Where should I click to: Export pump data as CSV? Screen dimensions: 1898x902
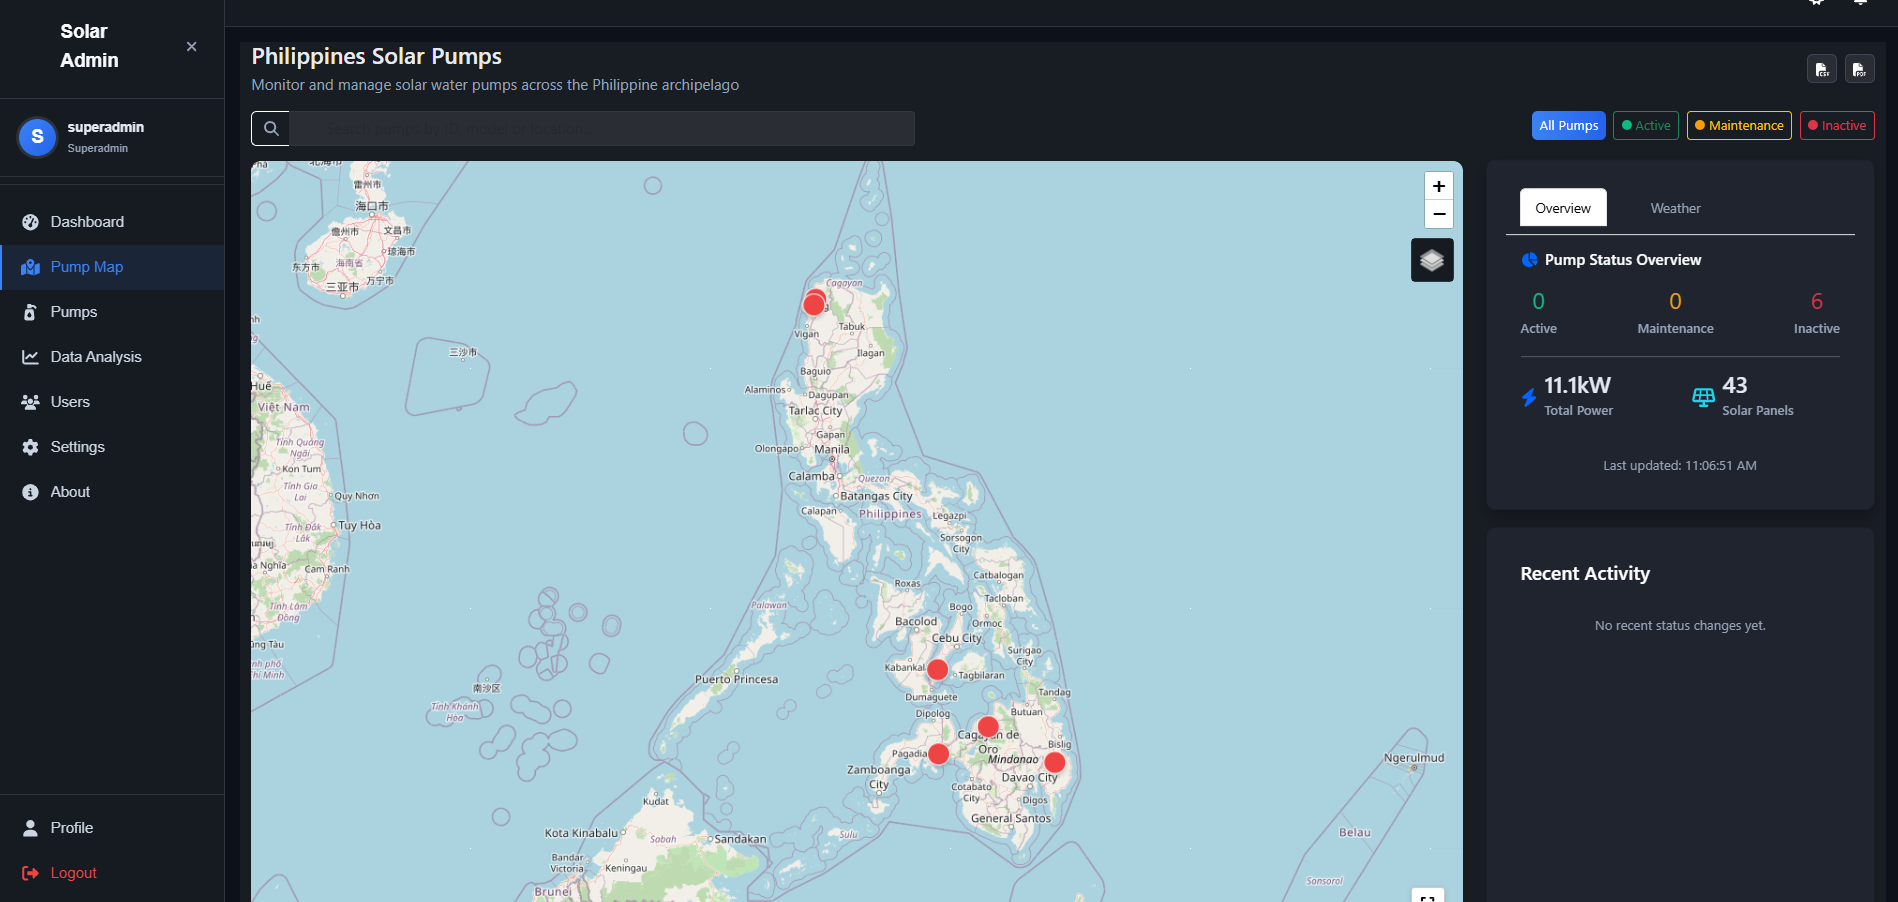click(1821, 68)
